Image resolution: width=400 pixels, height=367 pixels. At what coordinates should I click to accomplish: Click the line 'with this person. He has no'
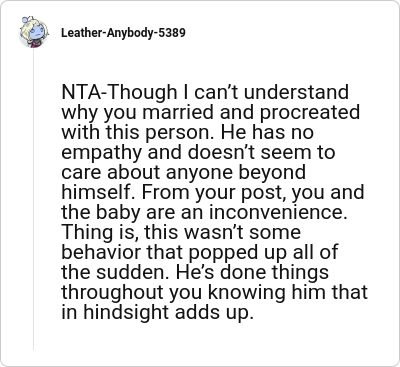[x=188, y=132]
